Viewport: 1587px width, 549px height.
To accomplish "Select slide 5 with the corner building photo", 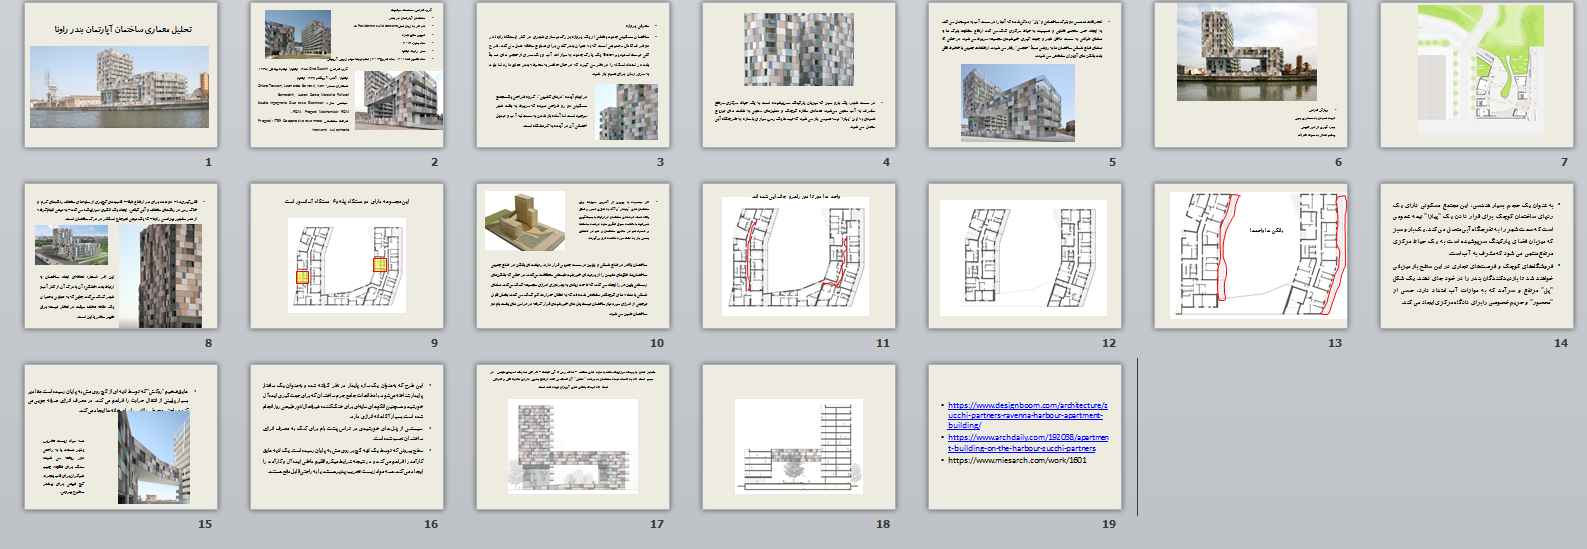I will pyautogui.click(x=1024, y=75).
